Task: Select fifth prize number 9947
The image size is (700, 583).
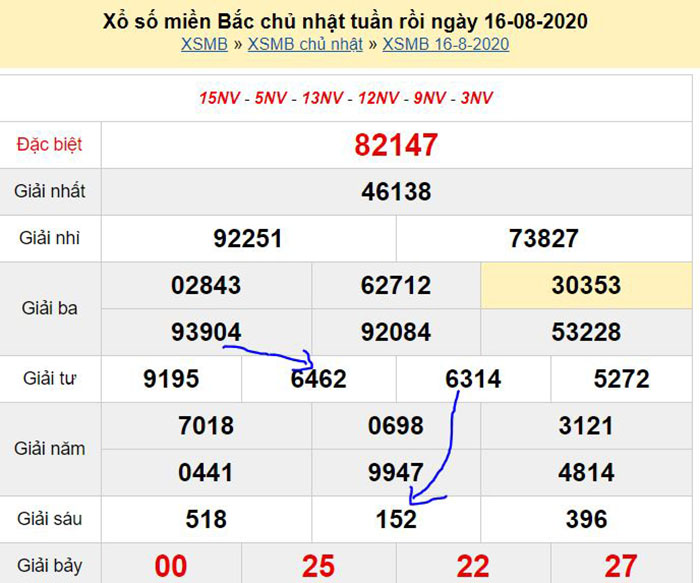Action: (x=396, y=473)
